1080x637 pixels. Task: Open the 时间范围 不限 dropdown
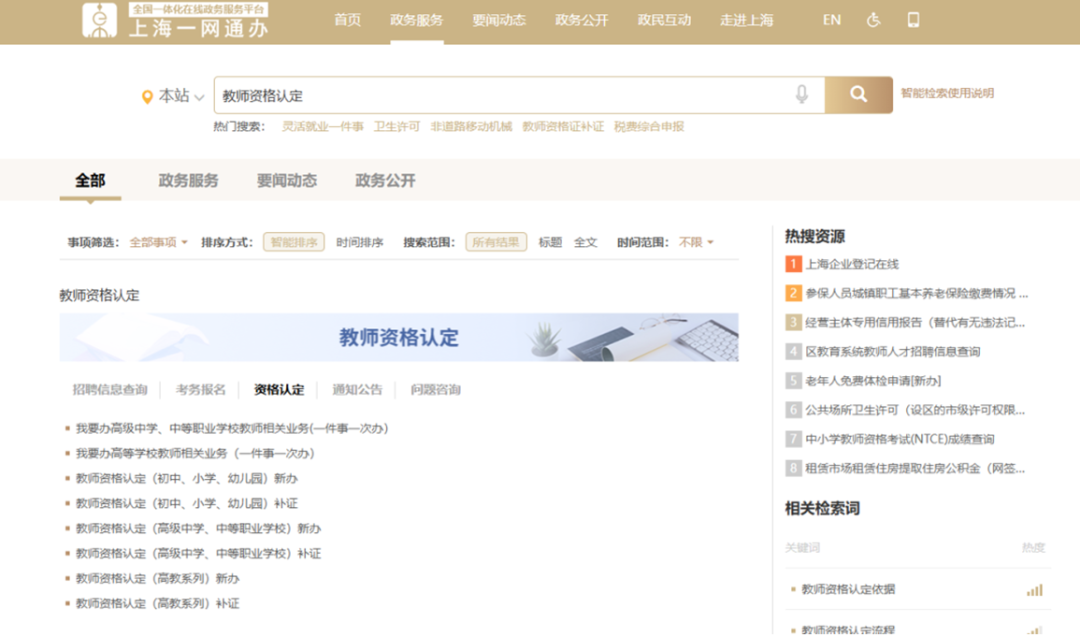pos(696,242)
